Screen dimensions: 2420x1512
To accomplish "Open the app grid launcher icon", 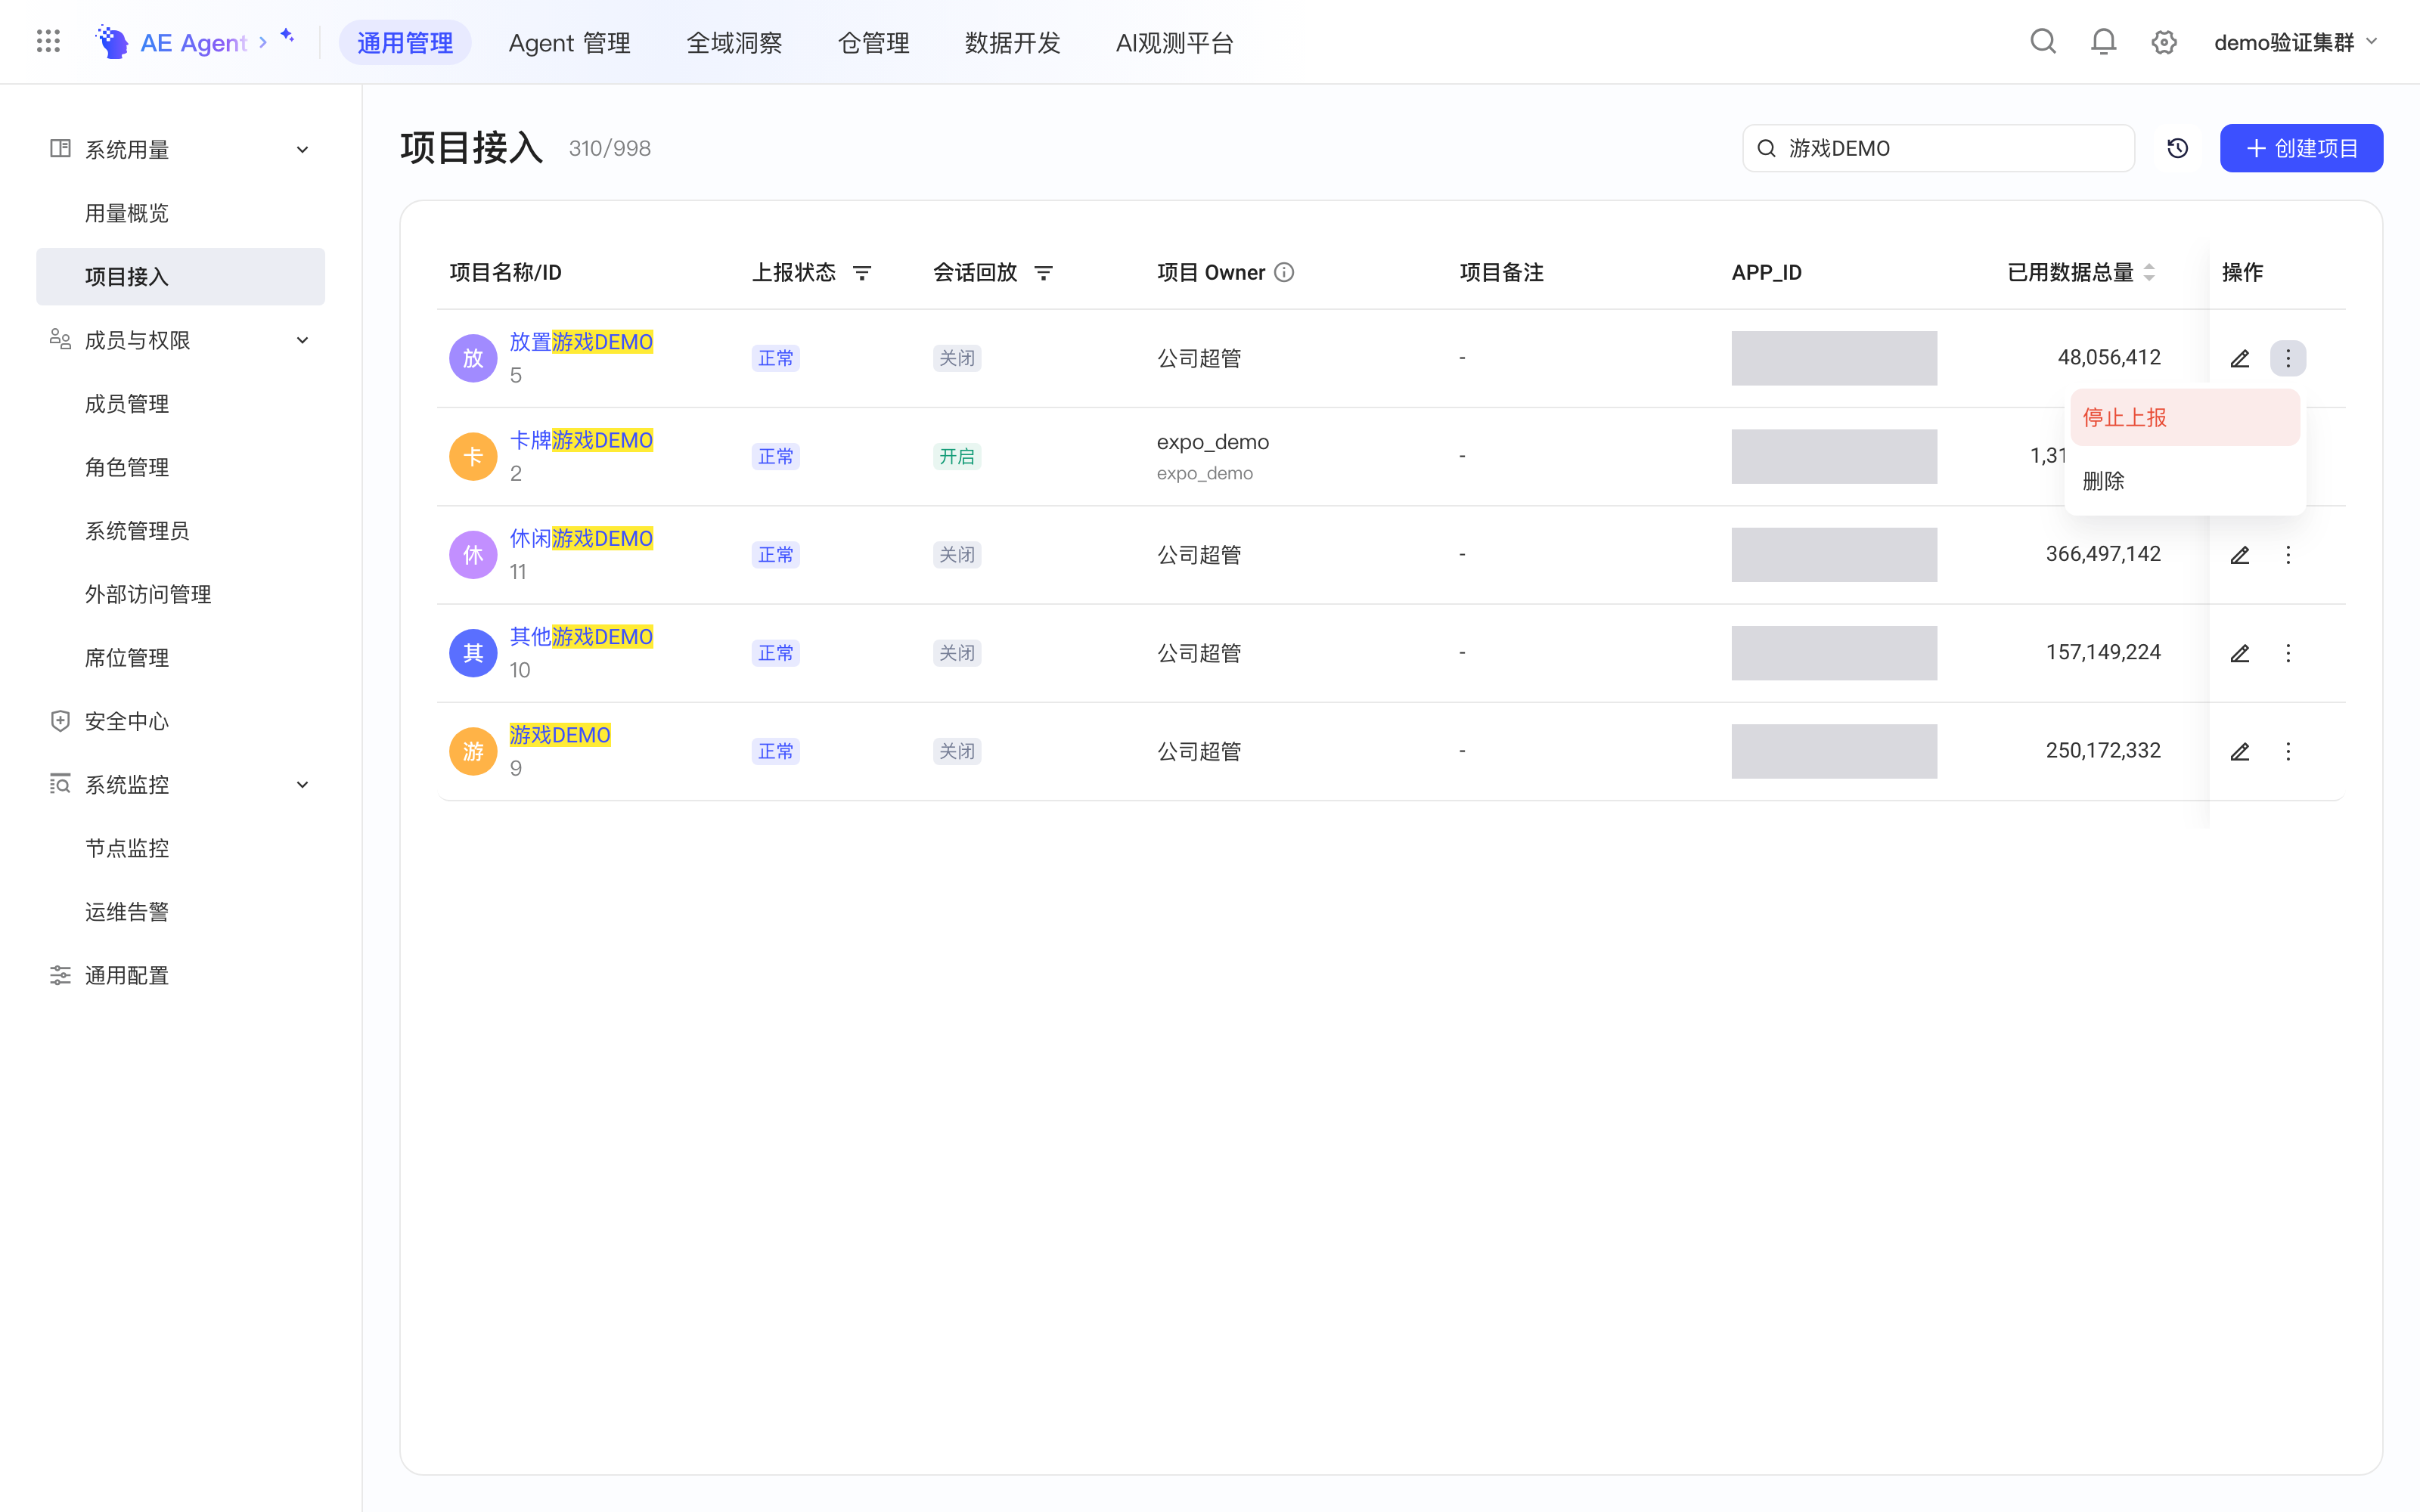I will pyautogui.click(x=48, y=42).
